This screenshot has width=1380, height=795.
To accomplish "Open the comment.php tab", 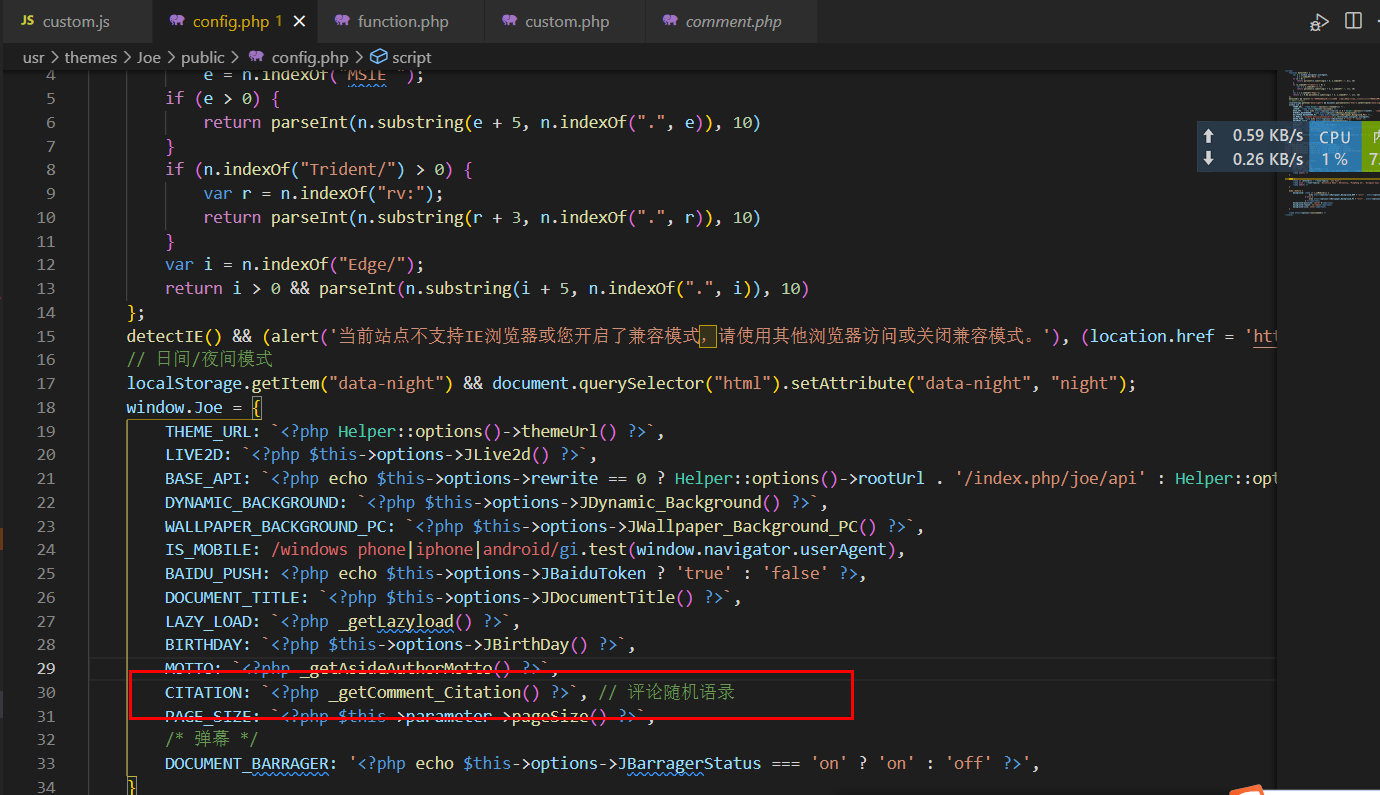I will click(733, 21).
